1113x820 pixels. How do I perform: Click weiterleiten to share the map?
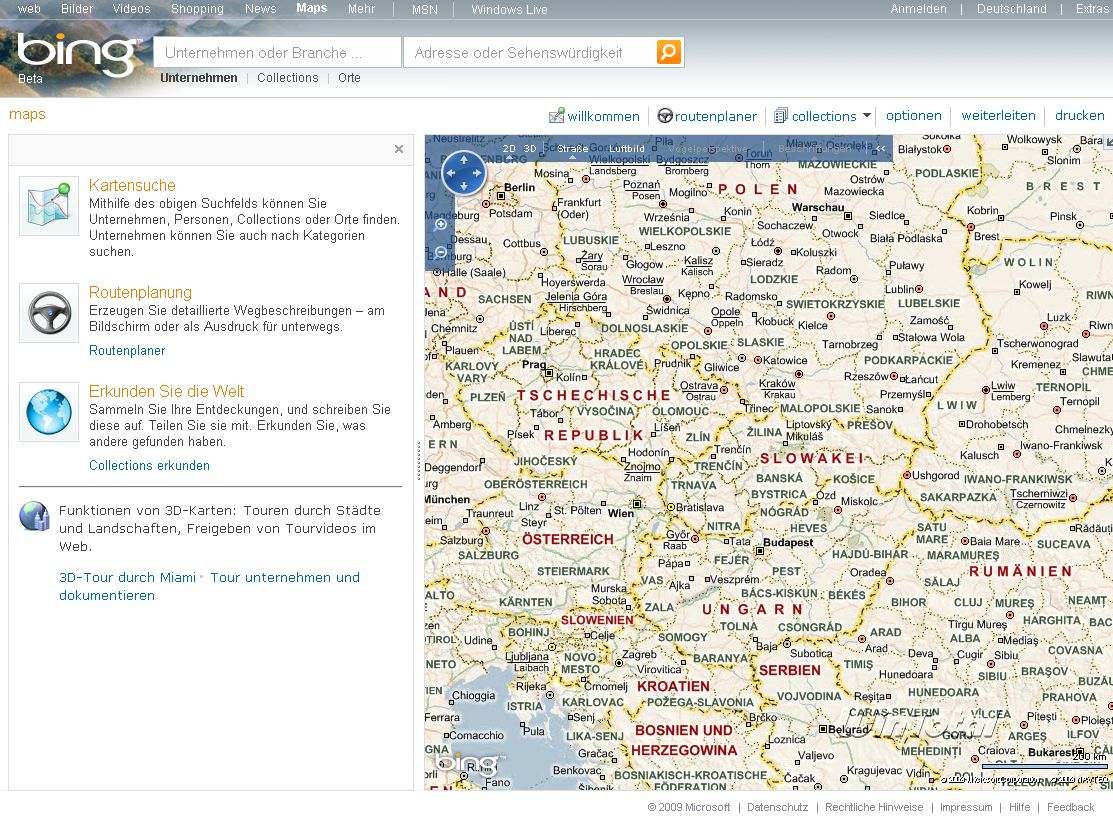pyautogui.click(x=998, y=116)
